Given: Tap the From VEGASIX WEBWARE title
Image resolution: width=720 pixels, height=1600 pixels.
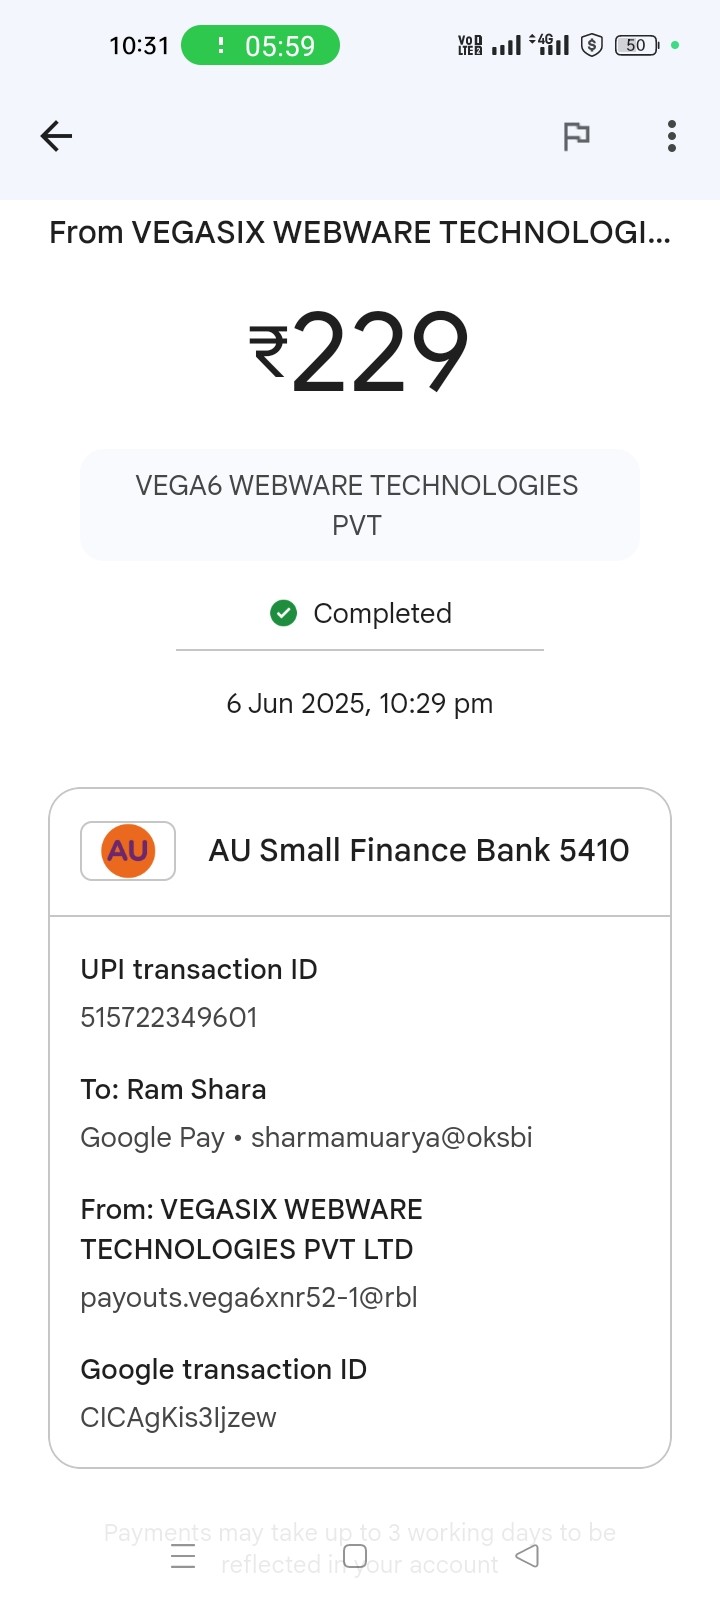Looking at the screenshot, I should [x=360, y=232].
